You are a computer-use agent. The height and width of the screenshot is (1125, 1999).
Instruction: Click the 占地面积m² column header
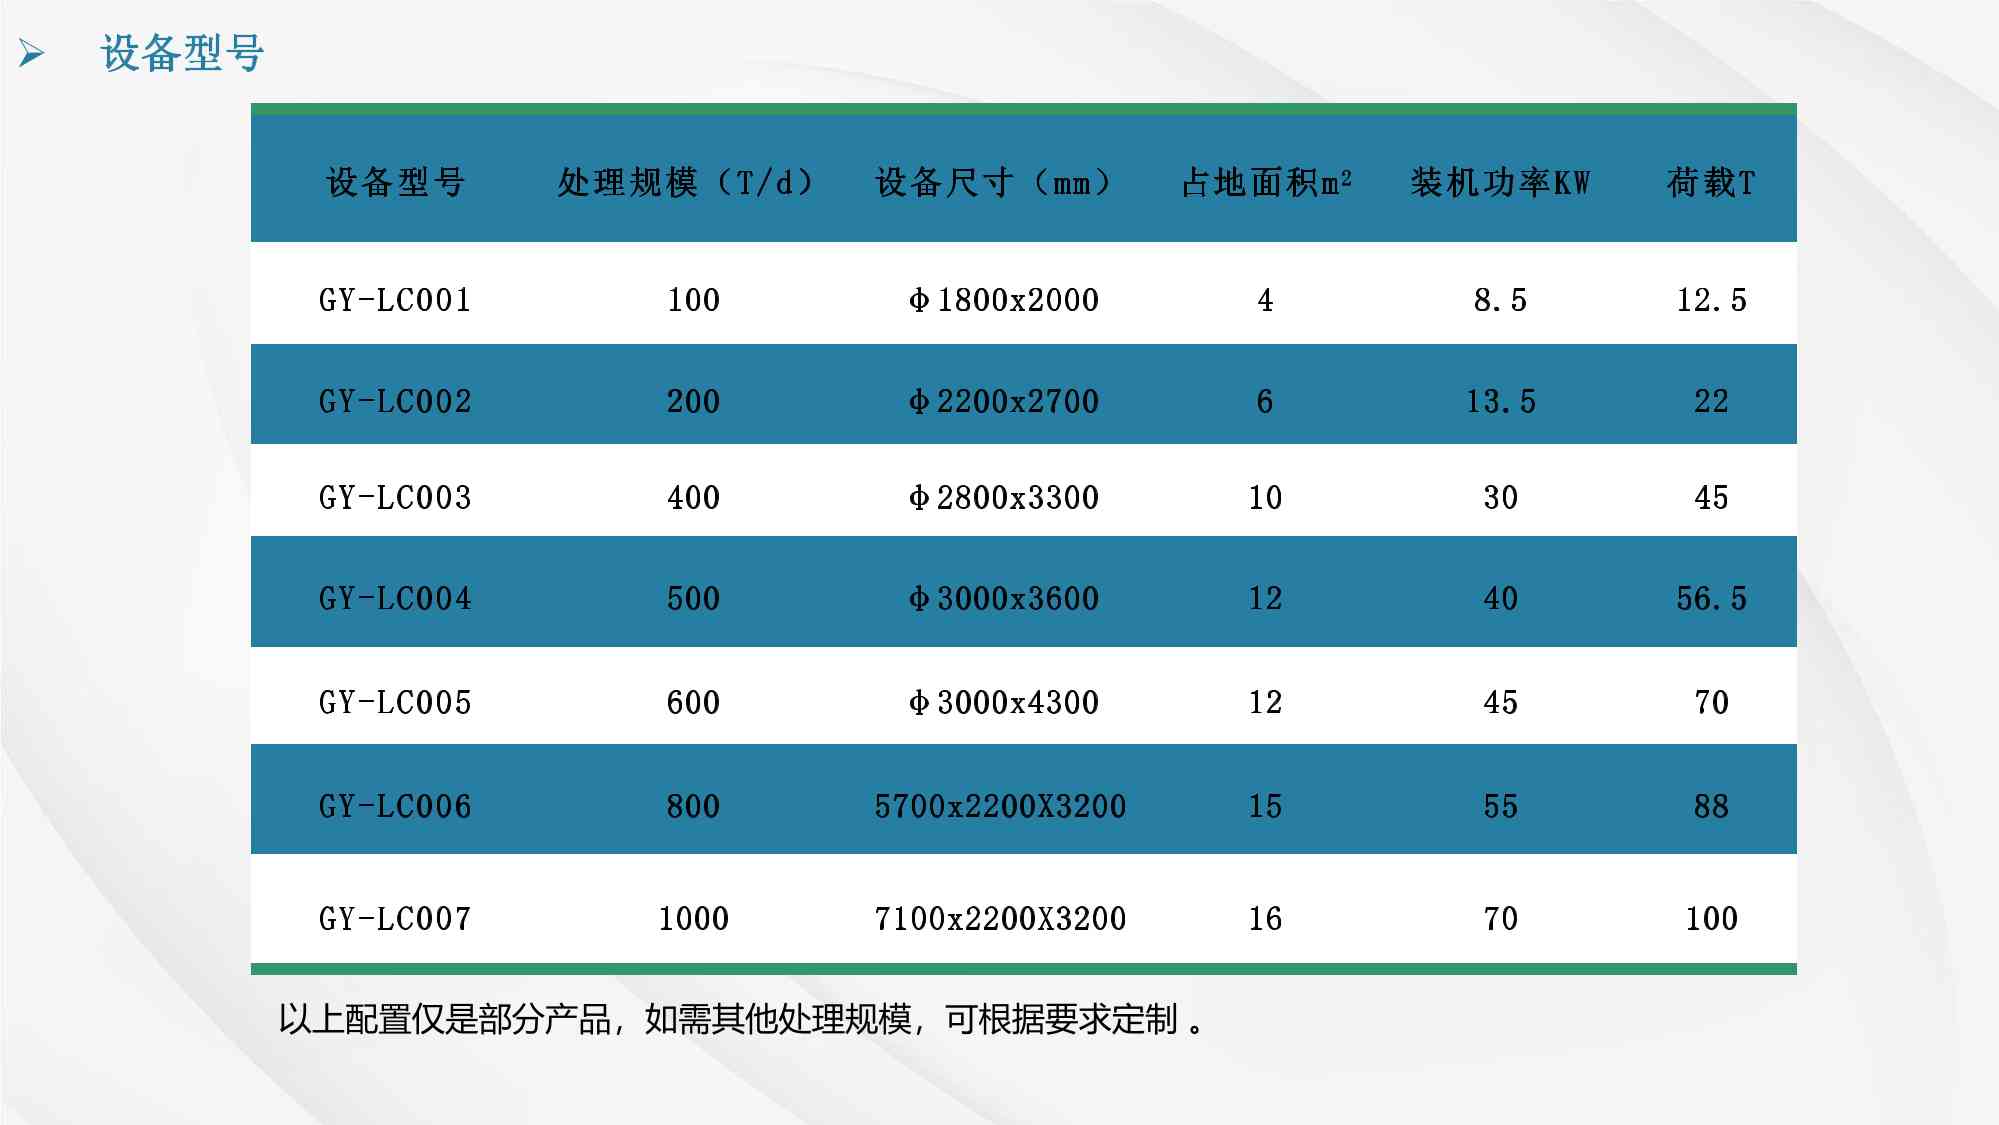click(x=1266, y=183)
